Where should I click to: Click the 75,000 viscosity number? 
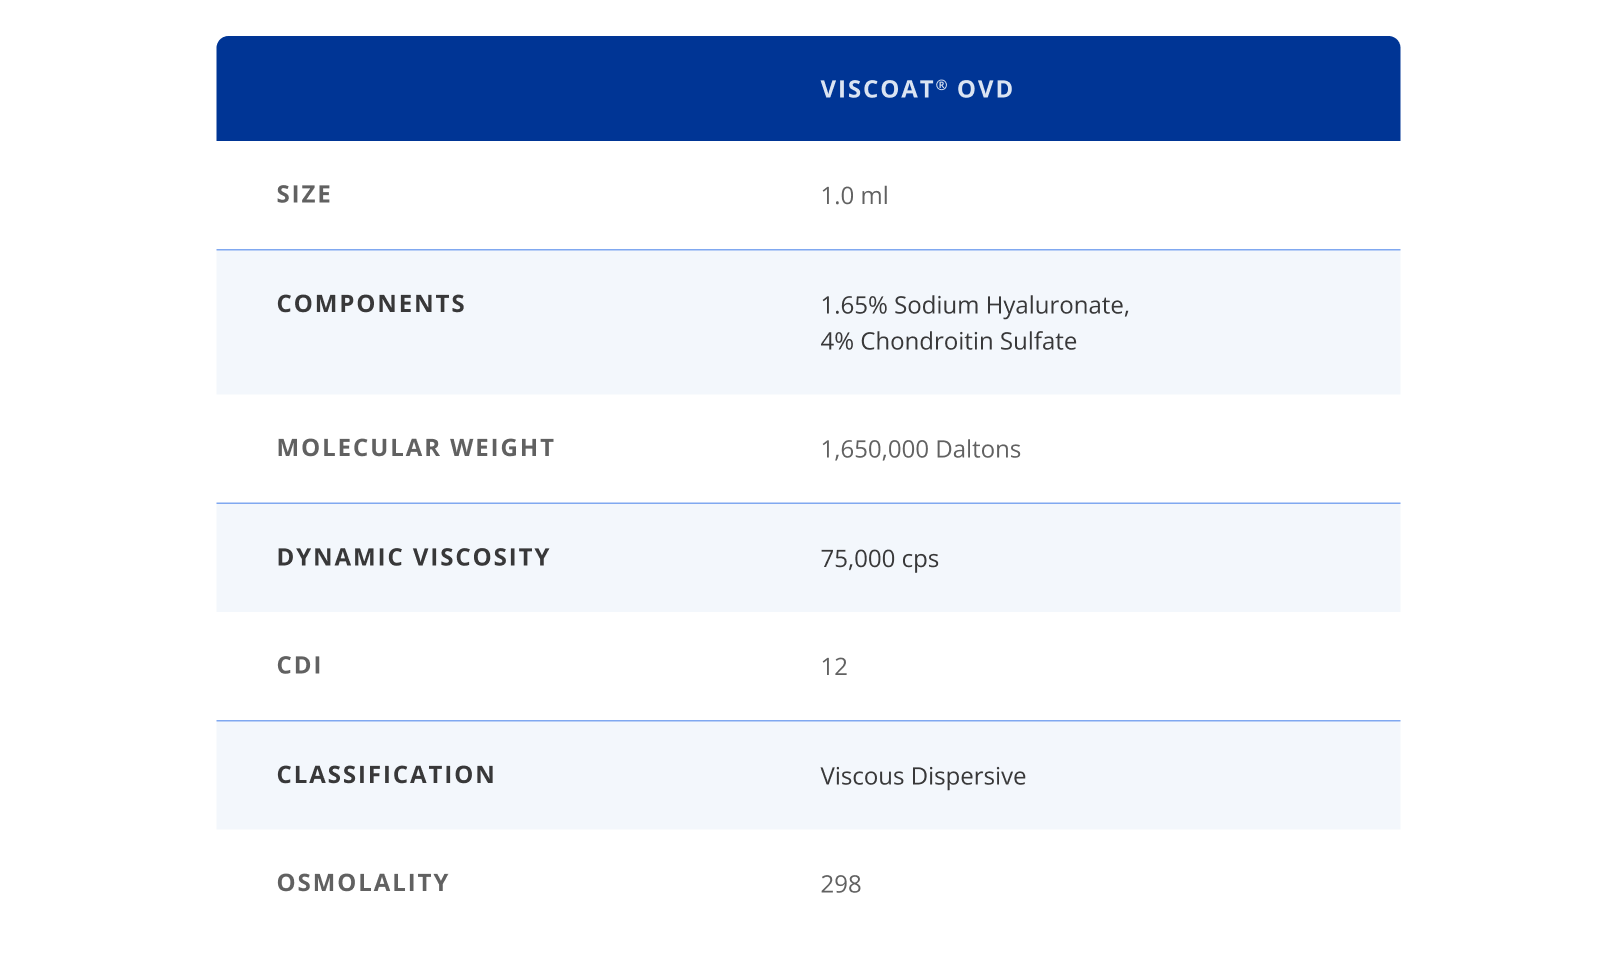[x=857, y=559]
